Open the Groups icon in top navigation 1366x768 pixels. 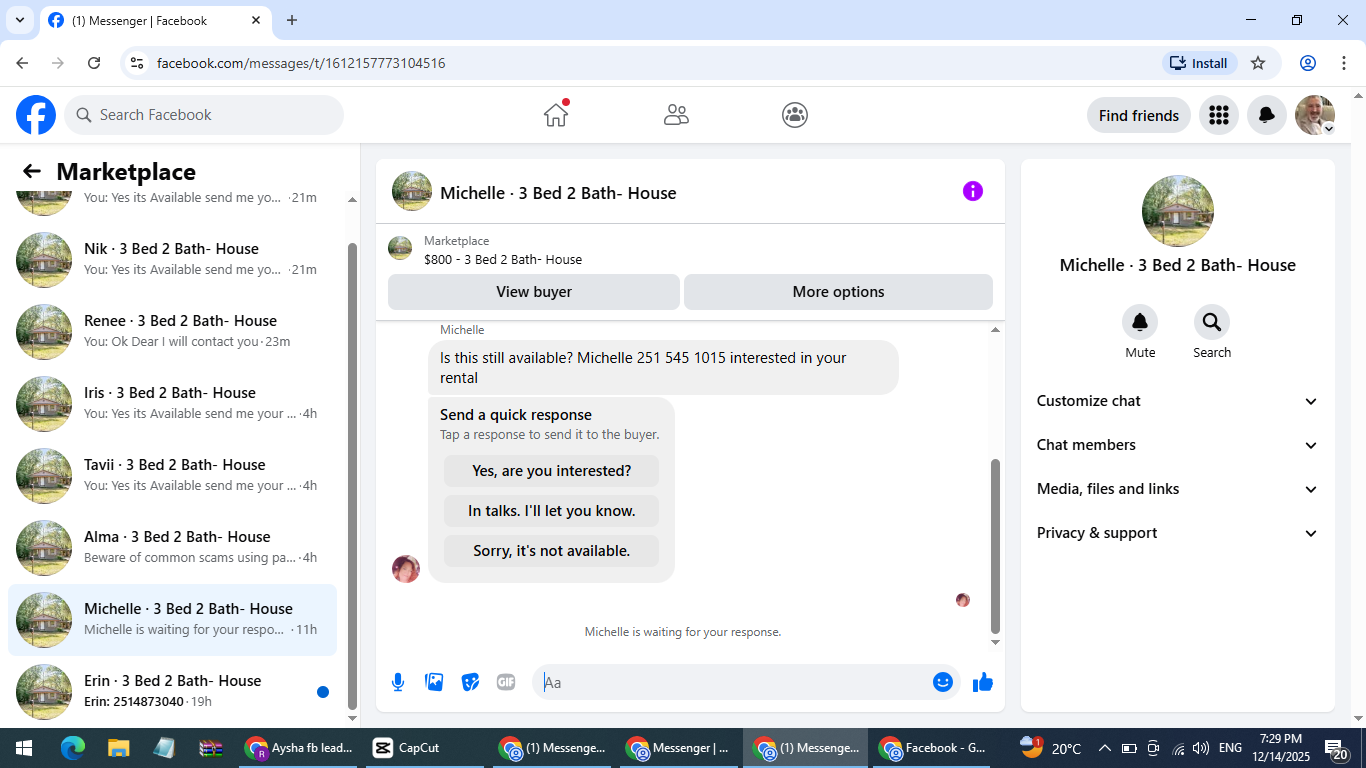point(795,115)
